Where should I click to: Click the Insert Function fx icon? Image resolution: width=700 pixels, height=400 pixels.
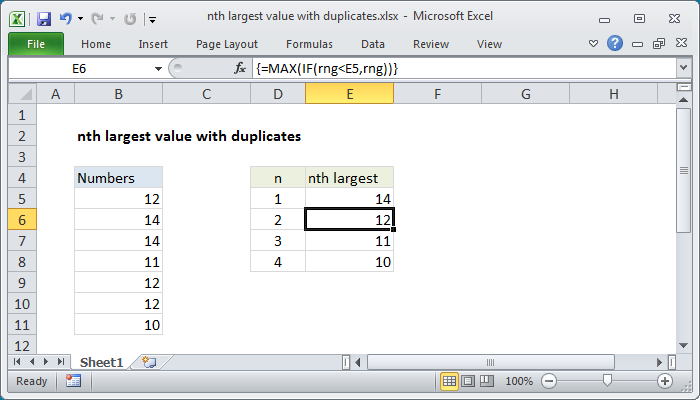tap(240, 68)
